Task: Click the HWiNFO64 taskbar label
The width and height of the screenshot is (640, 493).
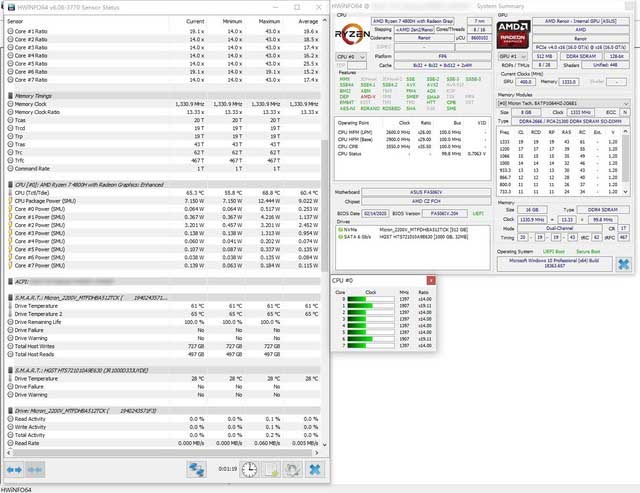Action: pos(16,489)
